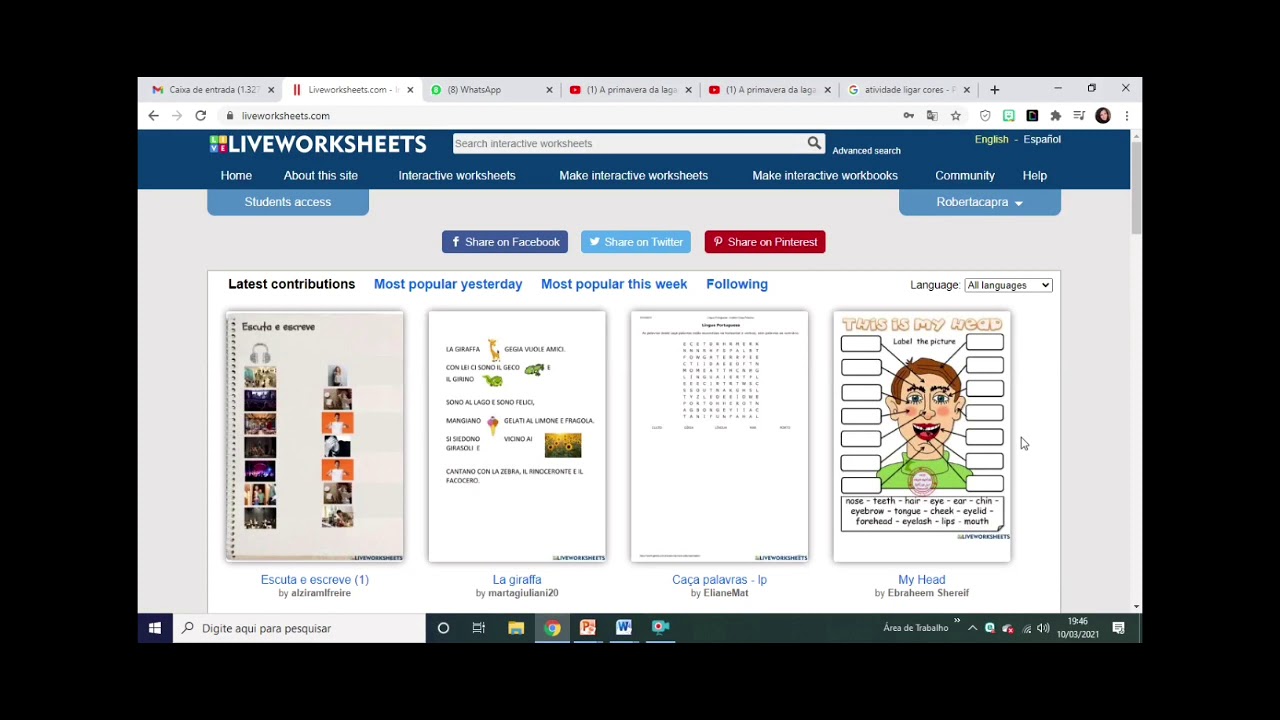
Task: Open notification center icon
Action: click(x=1119, y=628)
